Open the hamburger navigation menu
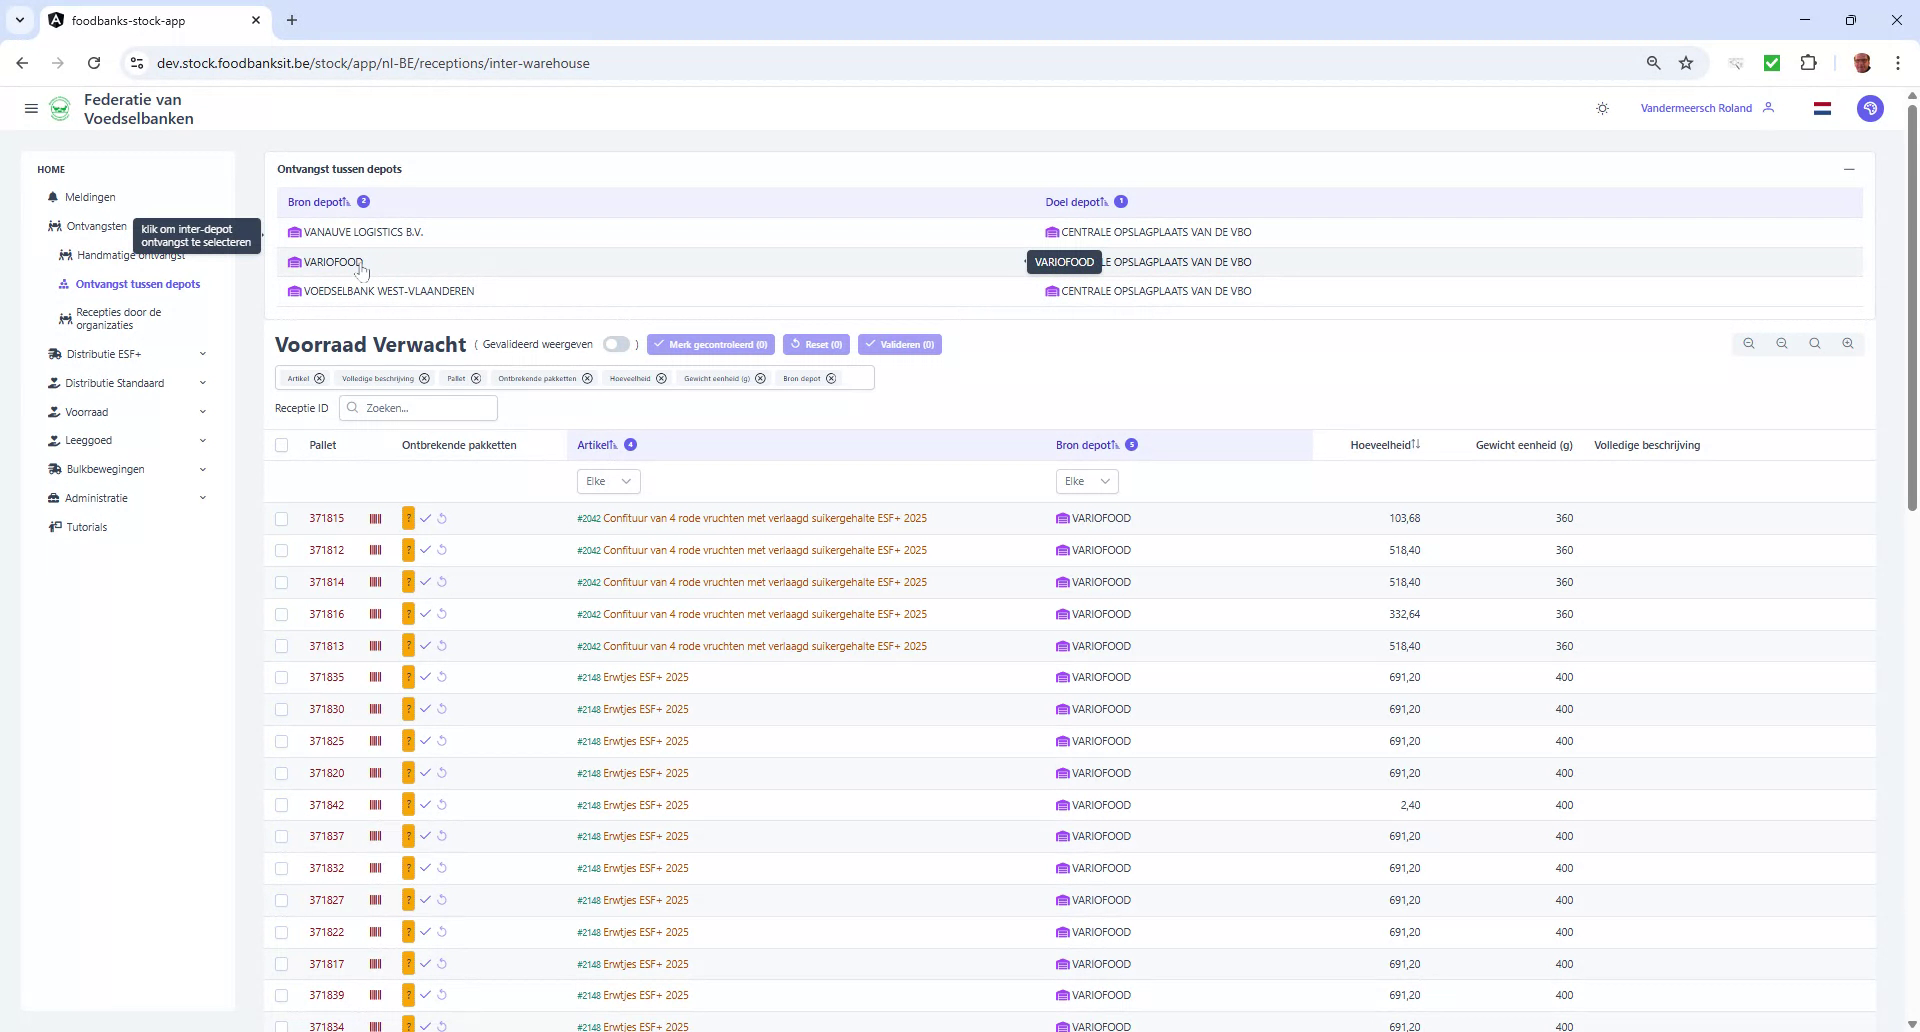Image resolution: width=1920 pixels, height=1032 pixels. (x=31, y=108)
